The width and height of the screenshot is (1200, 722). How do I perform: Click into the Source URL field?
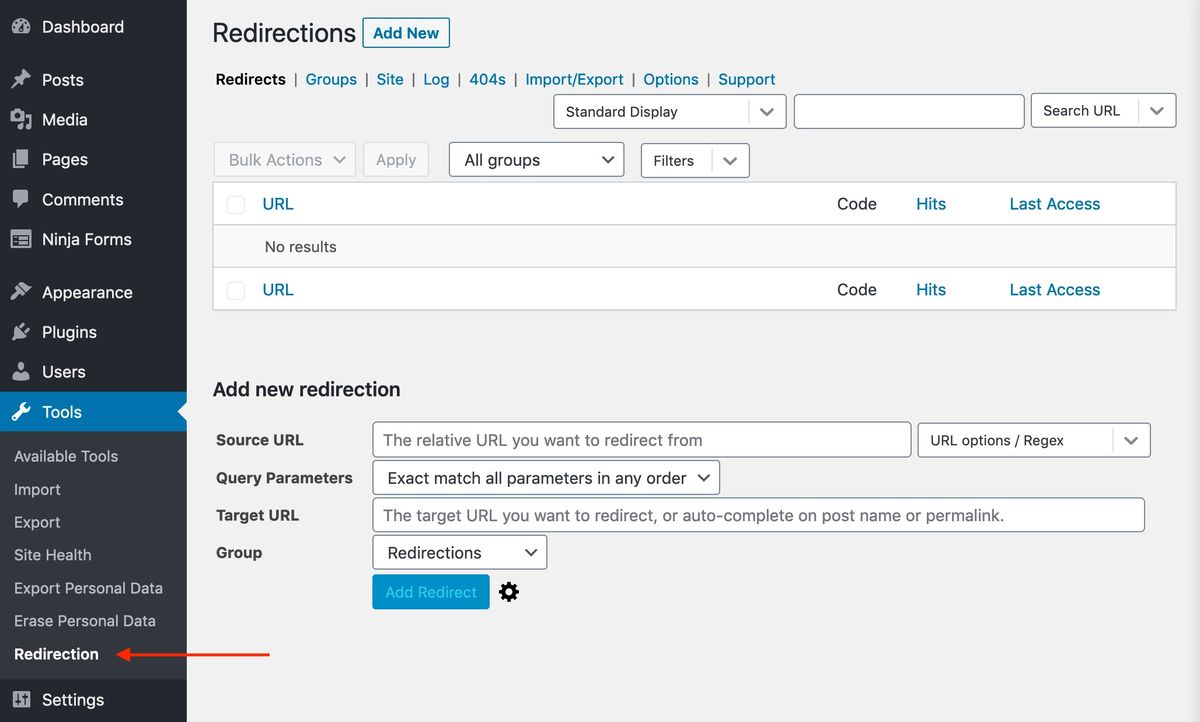click(x=641, y=440)
